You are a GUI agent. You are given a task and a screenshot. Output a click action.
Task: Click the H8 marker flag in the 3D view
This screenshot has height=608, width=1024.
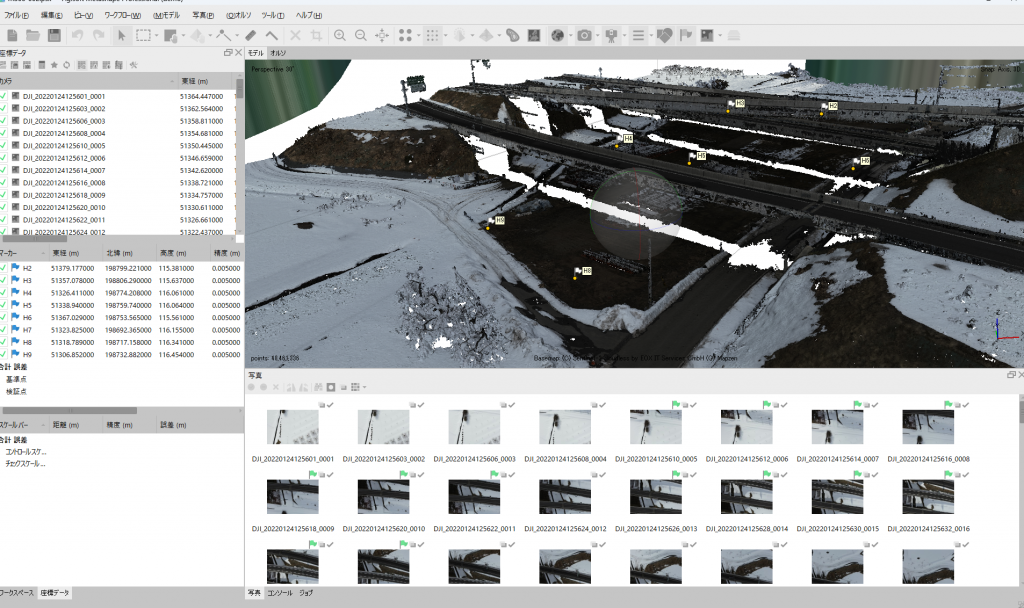[579, 271]
